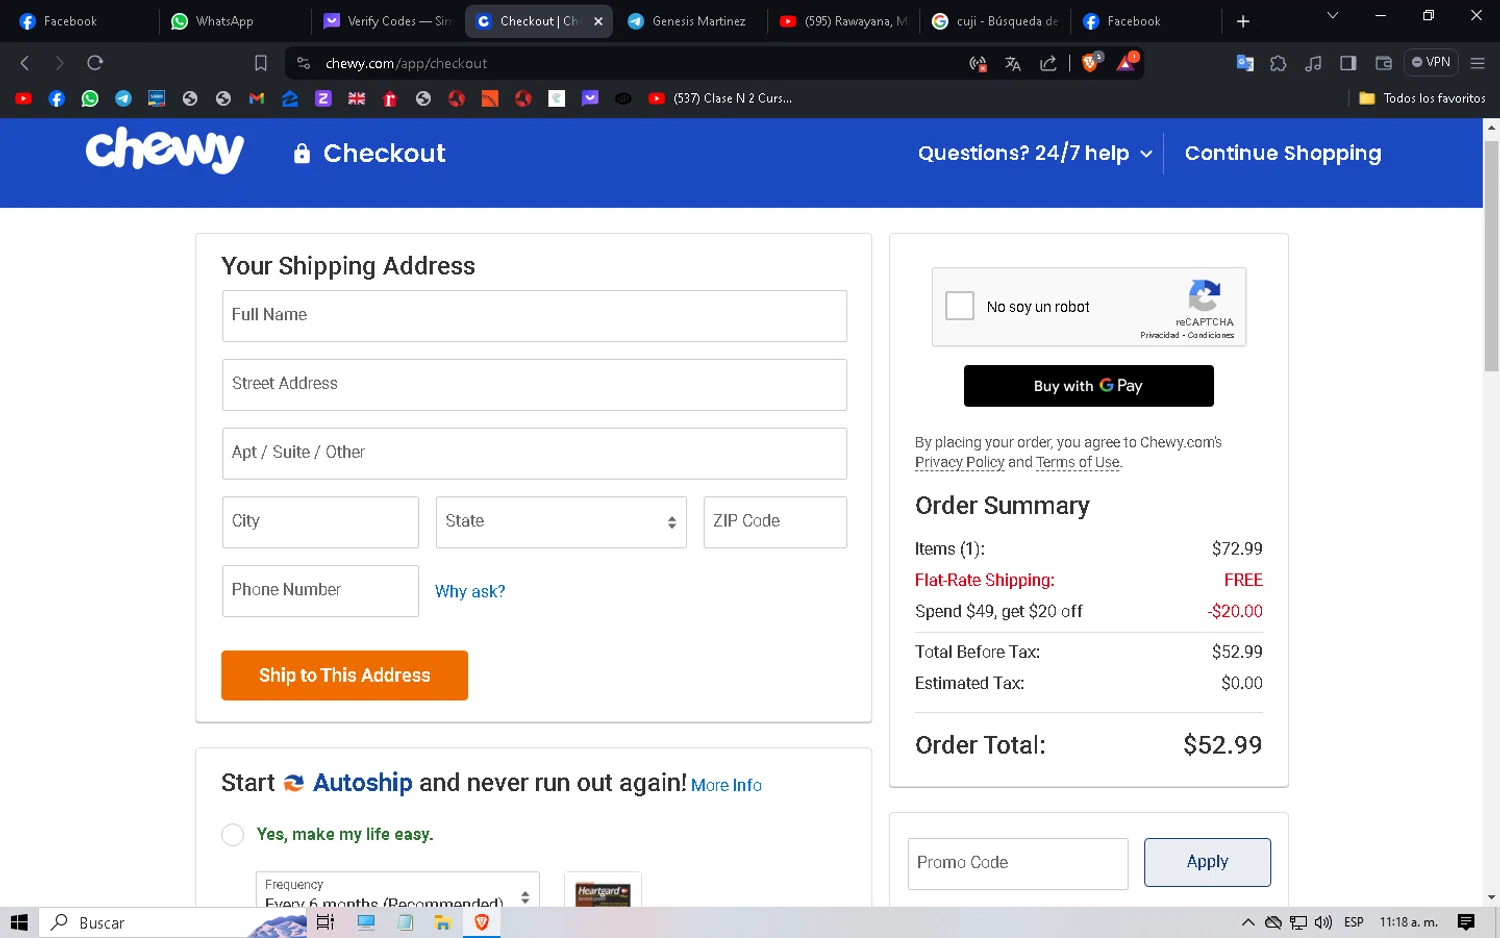The height and width of the screenshot is (938, 1500).
Task: Click the translate page icon in address bar
Action: click(x=1013, y=64)
